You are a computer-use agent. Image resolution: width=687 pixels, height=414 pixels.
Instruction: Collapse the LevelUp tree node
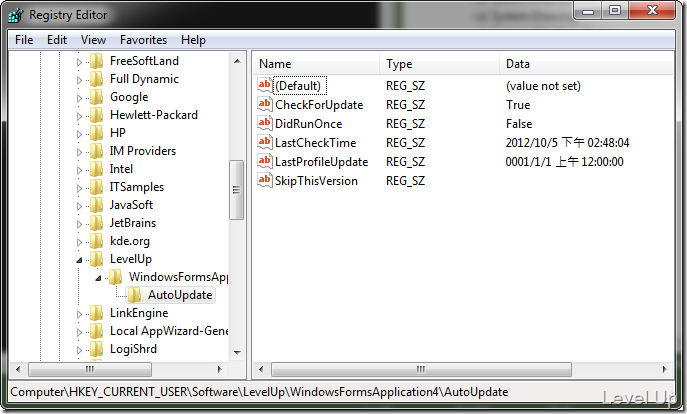(79, 260)
